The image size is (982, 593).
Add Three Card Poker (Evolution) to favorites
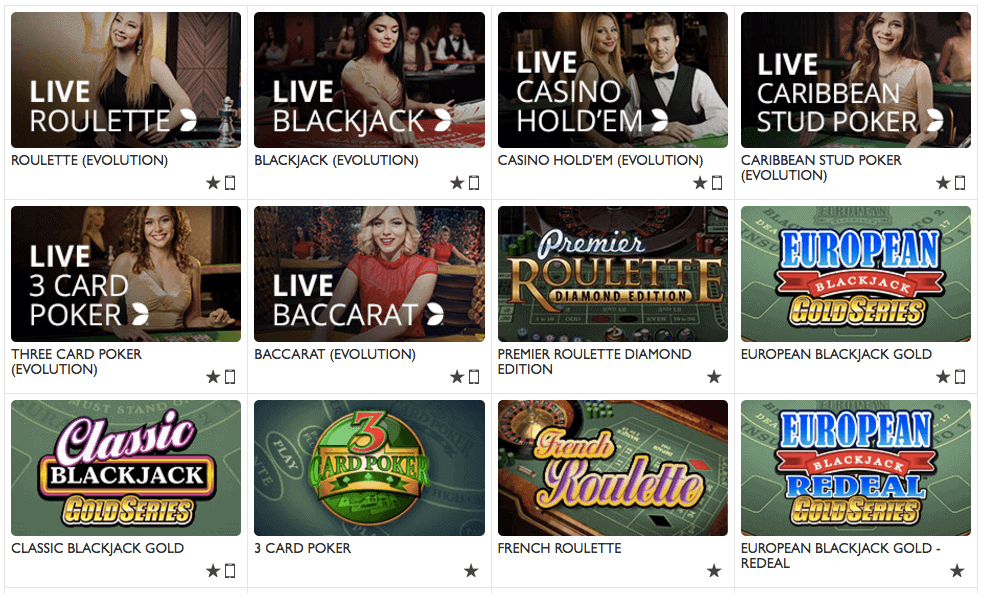(213, 377)
